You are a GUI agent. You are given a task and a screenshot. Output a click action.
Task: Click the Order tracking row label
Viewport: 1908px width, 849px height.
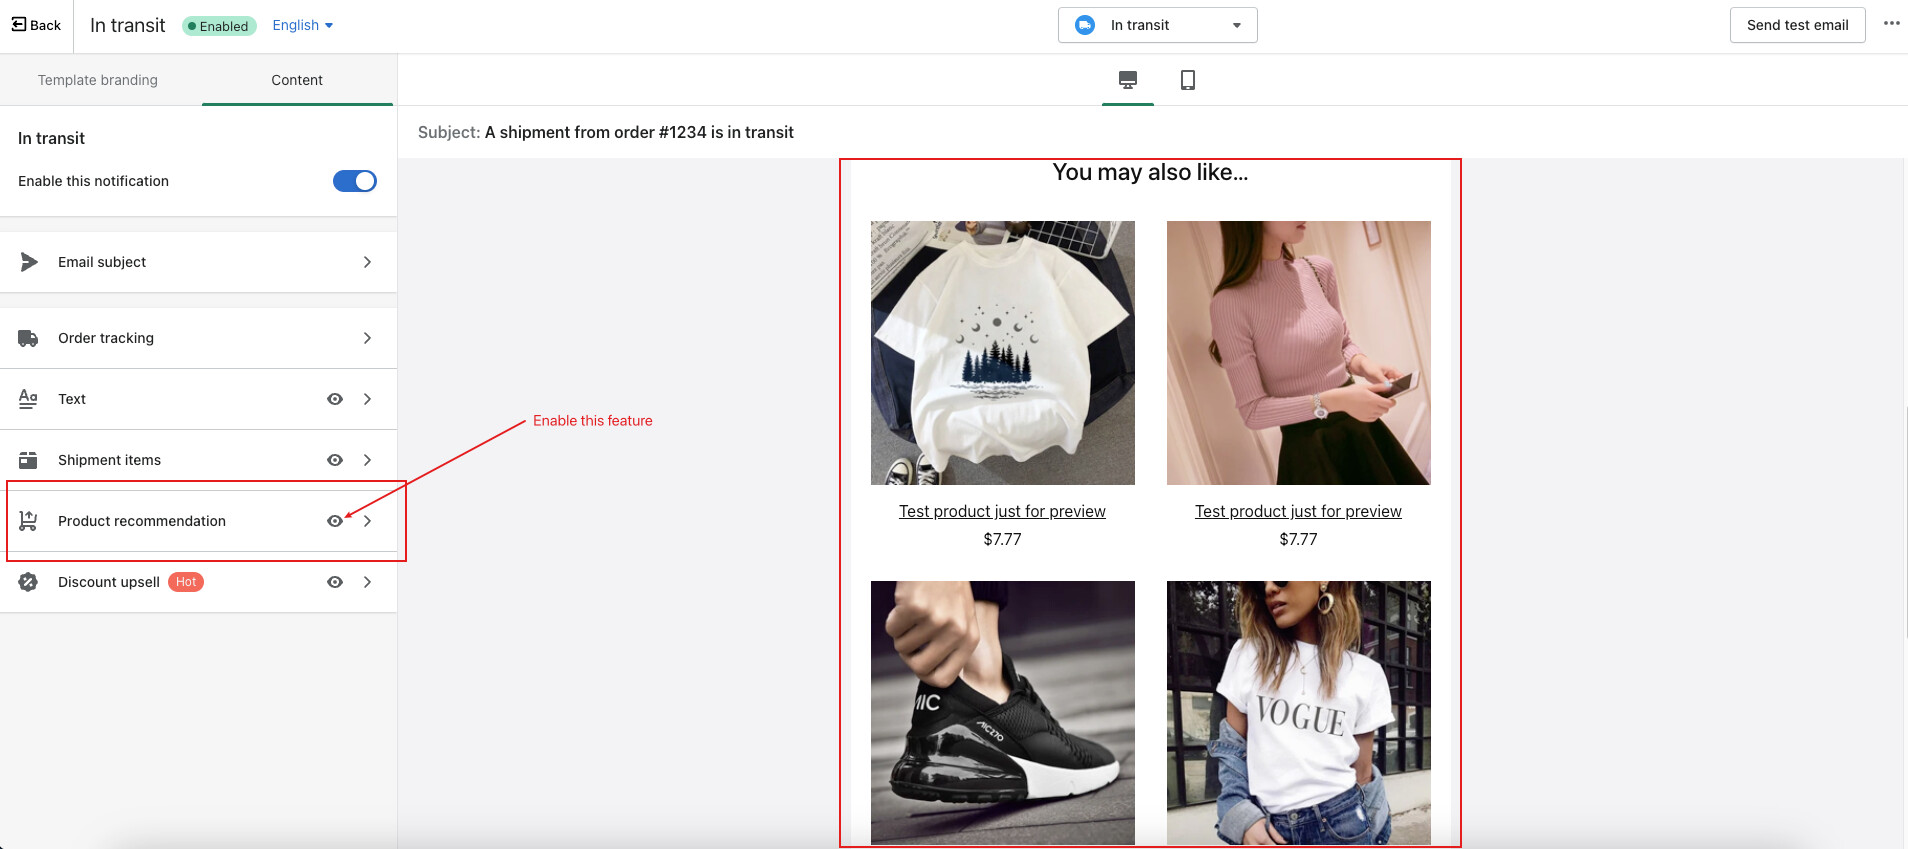click(x=106, y=338)
